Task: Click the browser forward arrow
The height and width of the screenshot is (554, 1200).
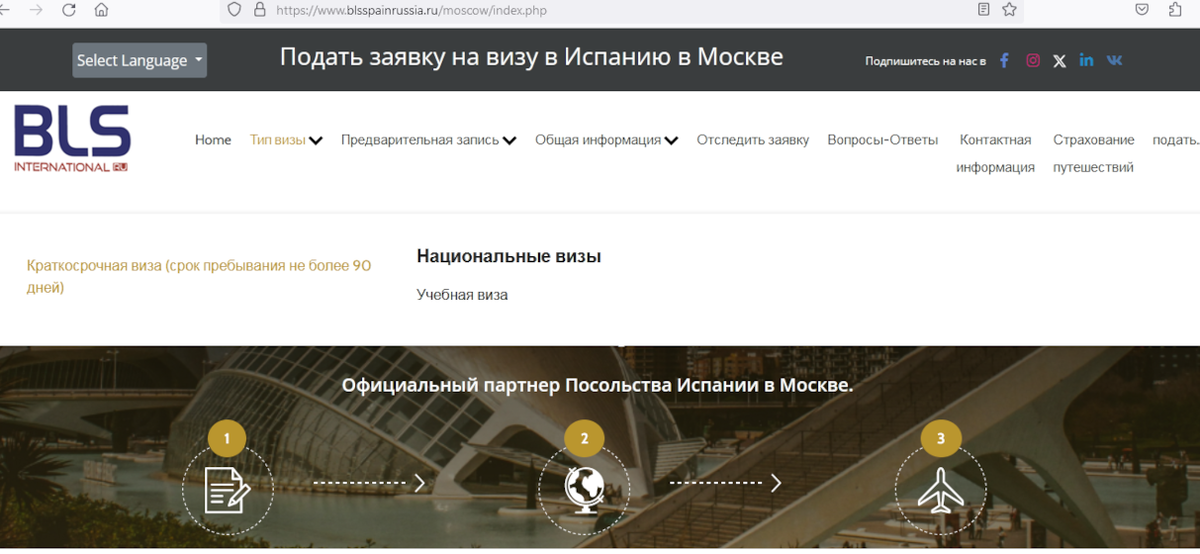Action: point(37,10)
